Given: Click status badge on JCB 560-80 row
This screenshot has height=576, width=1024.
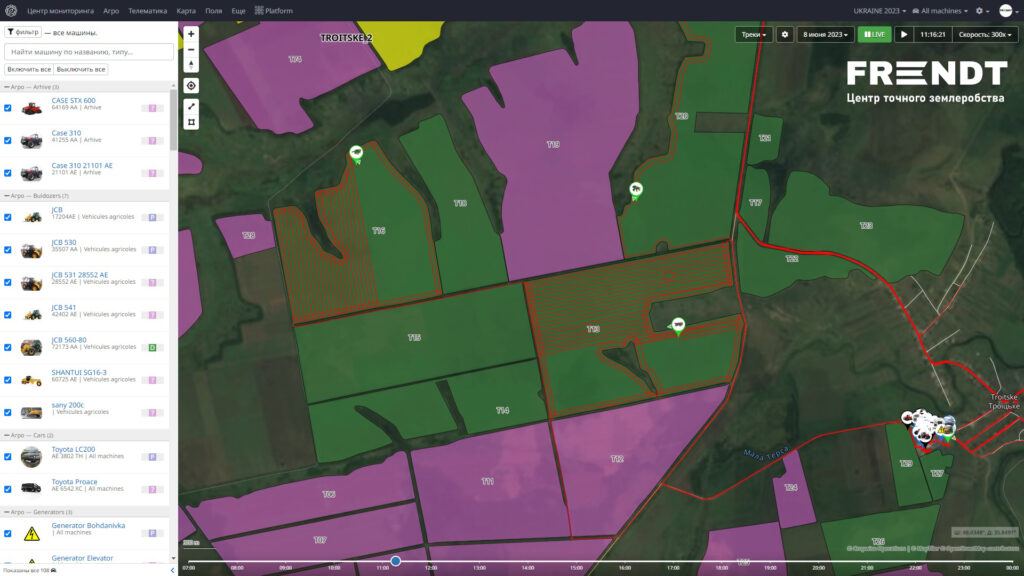Looking at the screenshot, I should click(x=152, y=347).
